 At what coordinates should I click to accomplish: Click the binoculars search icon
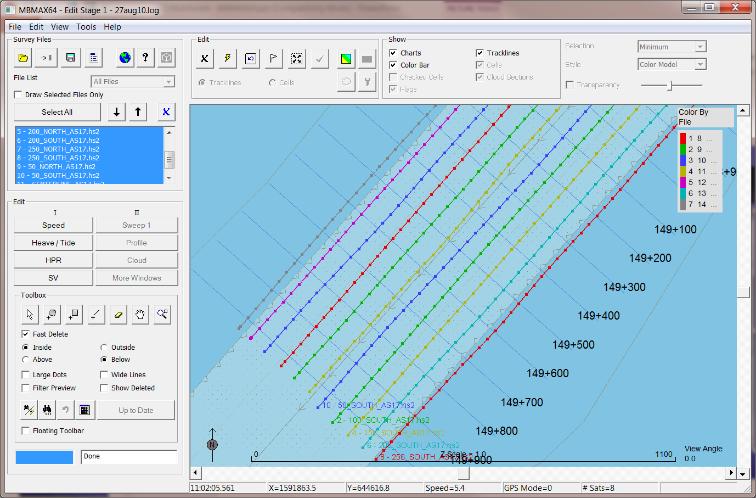click(x=47, y=410)
